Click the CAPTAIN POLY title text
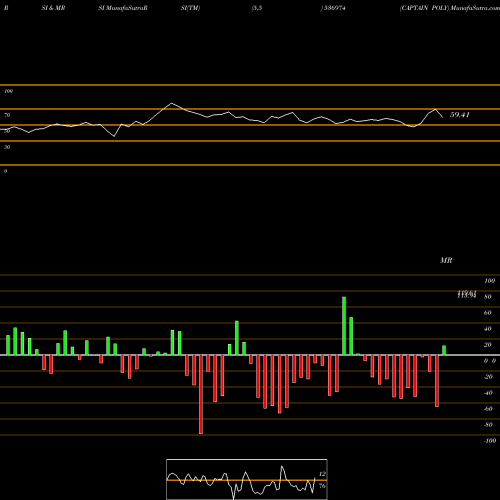 click(x=424, y=8)
